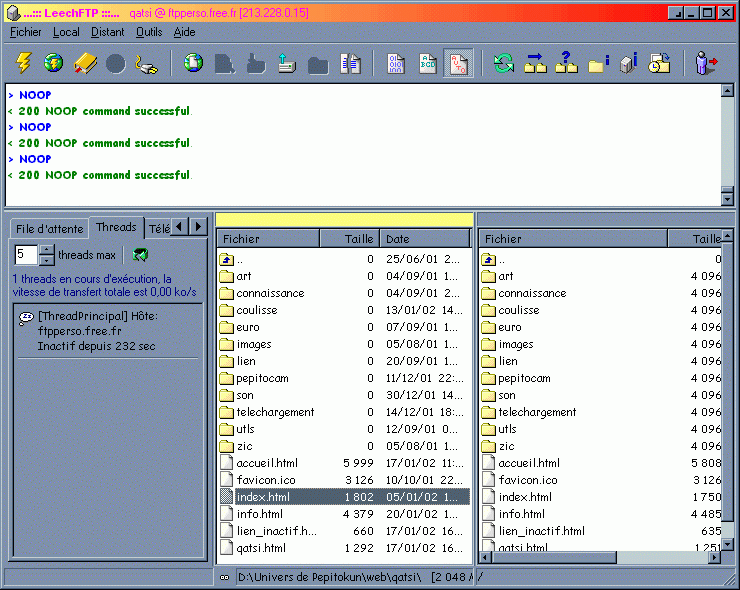
Task: Switch to the File d'attente tab
Action: [x=50, y=229]
